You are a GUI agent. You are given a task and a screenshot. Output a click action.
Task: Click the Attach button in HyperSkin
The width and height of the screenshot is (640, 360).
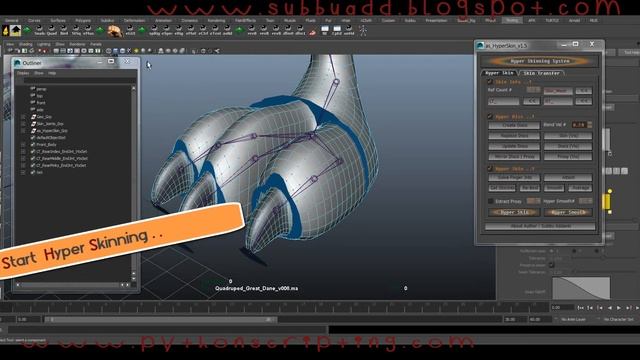point(568,178)
